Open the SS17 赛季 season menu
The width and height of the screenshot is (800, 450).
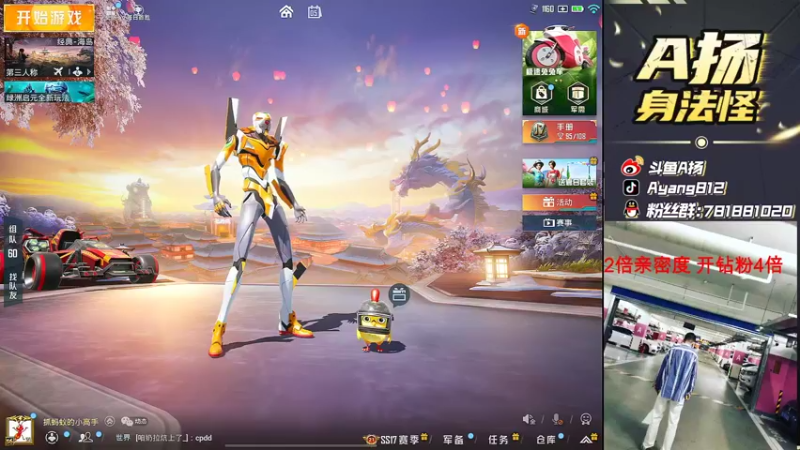click(399, 439)
